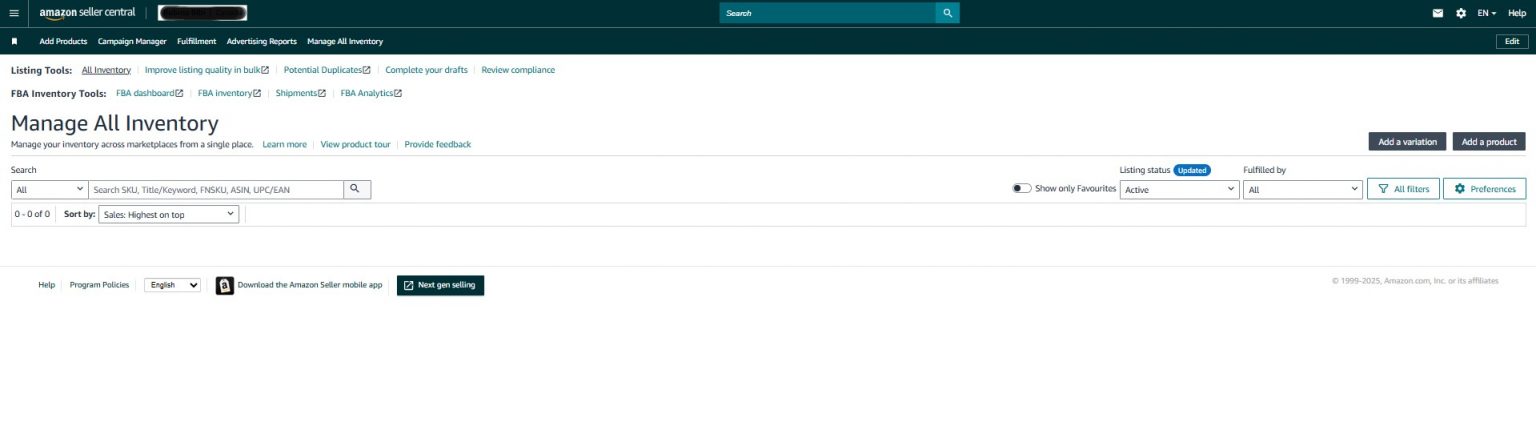Expand the Sort by dropdown
Image resolution: width=1536 pixels, height=422 pixels.
[168, 214]
